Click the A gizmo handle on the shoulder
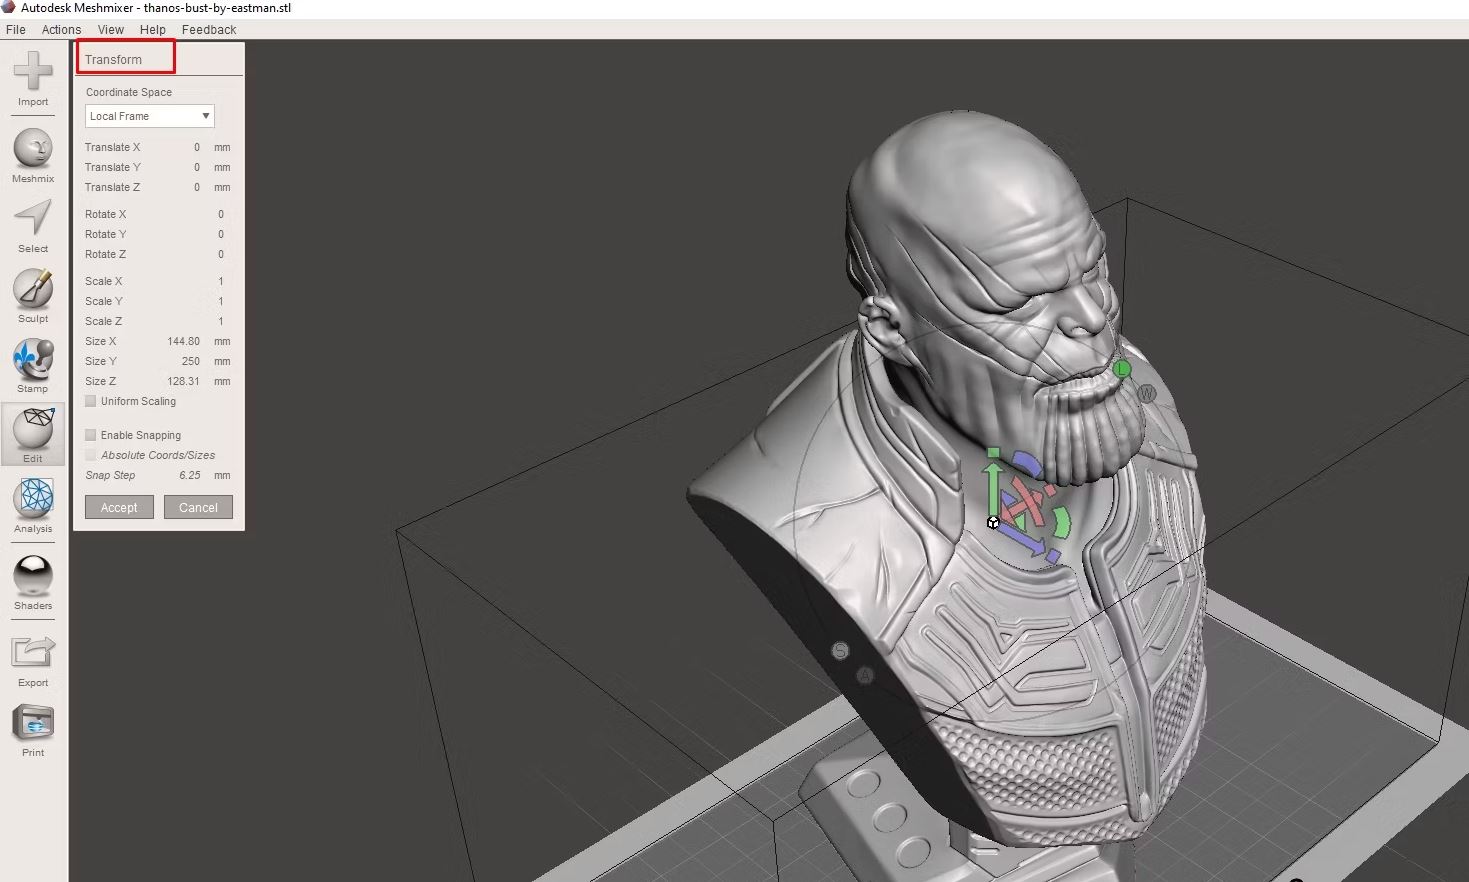1469x882 pixels. 865,676
